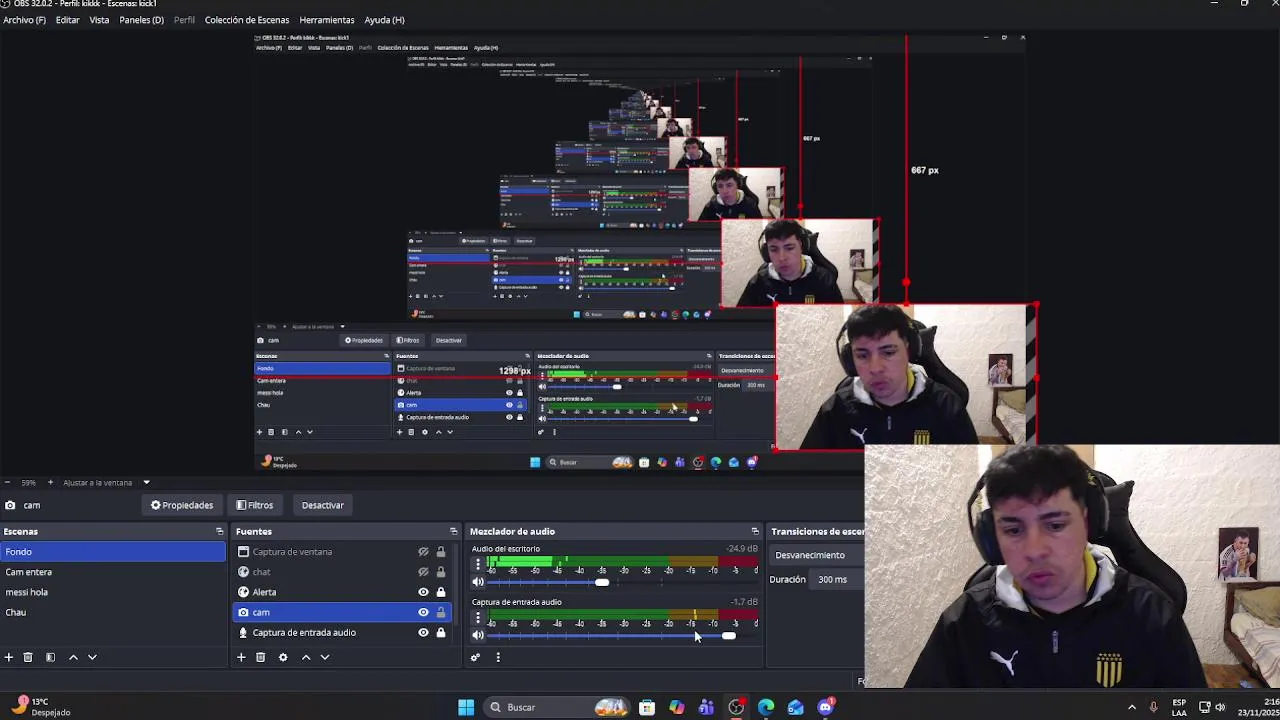The height and width of the screenshot is (720, 1280).
Task: Move the selected source up
Action: click(x=306, y=657)
